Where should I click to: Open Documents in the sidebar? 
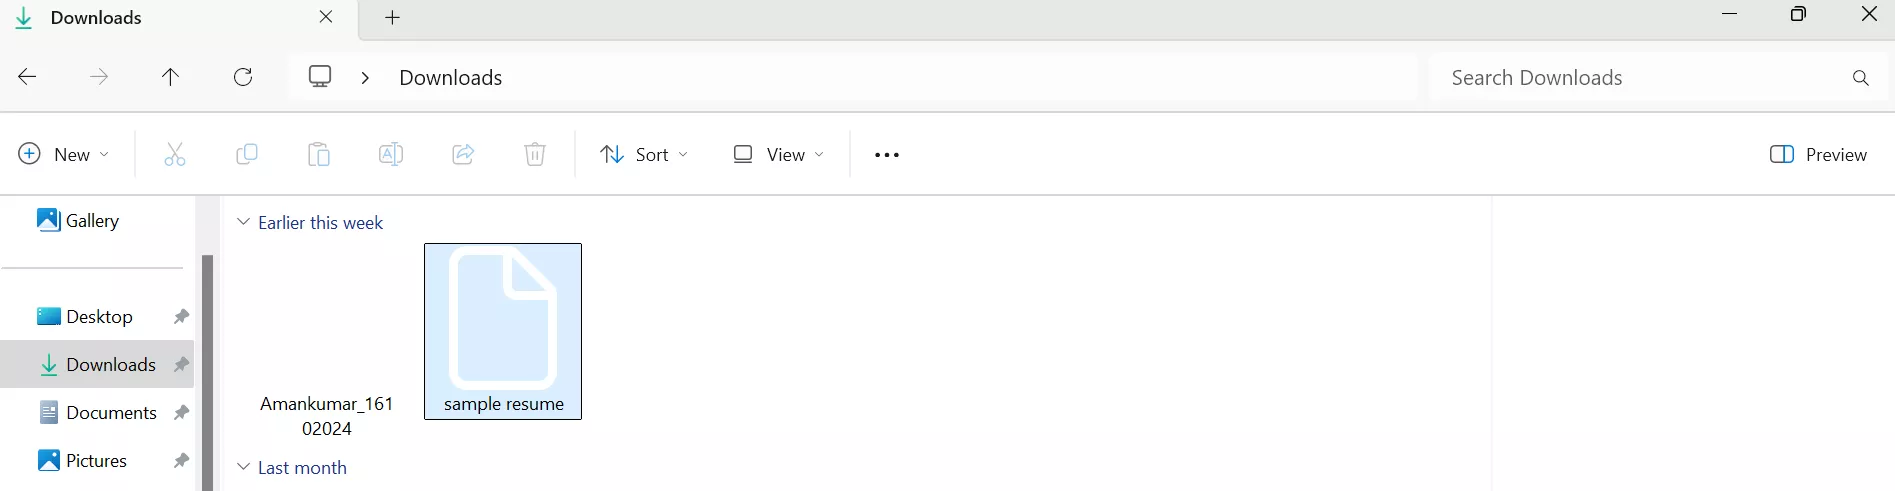tap(110, 412)
